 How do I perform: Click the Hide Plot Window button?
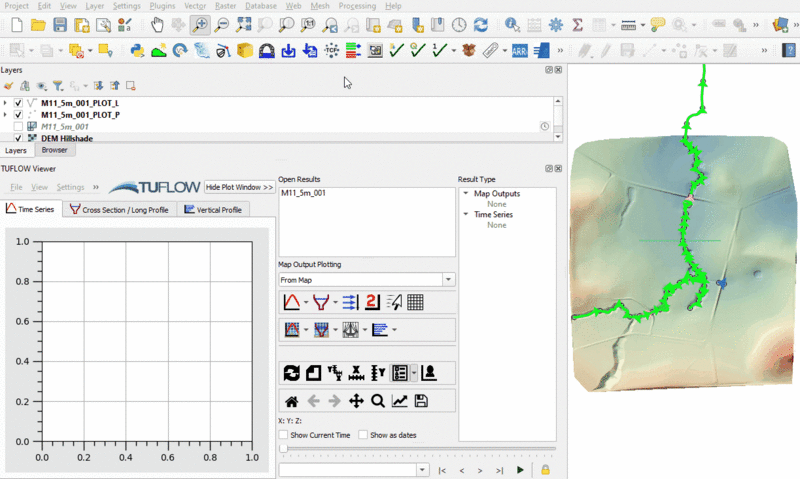[239, 187]
